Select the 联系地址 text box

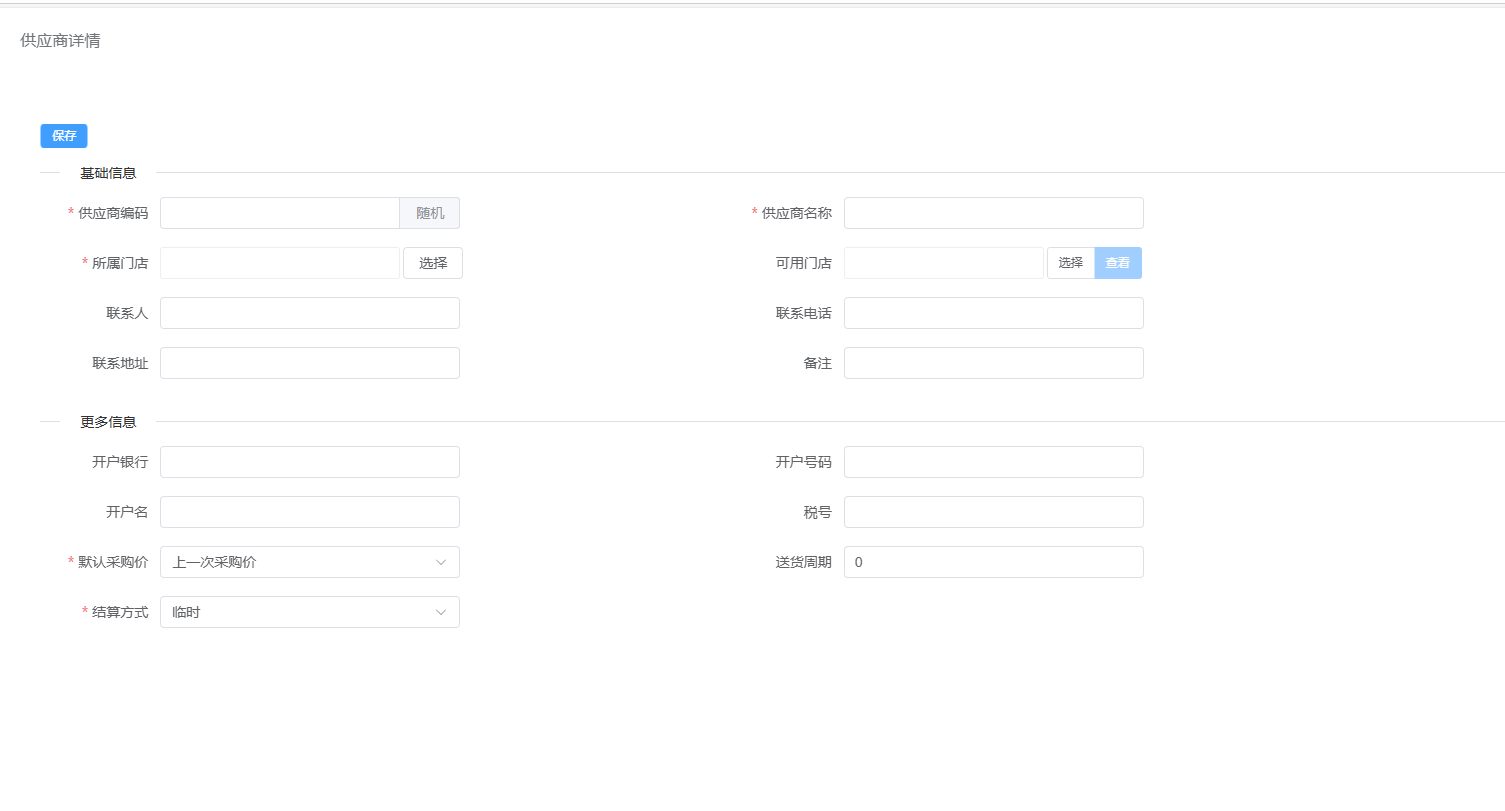[310, 363]
